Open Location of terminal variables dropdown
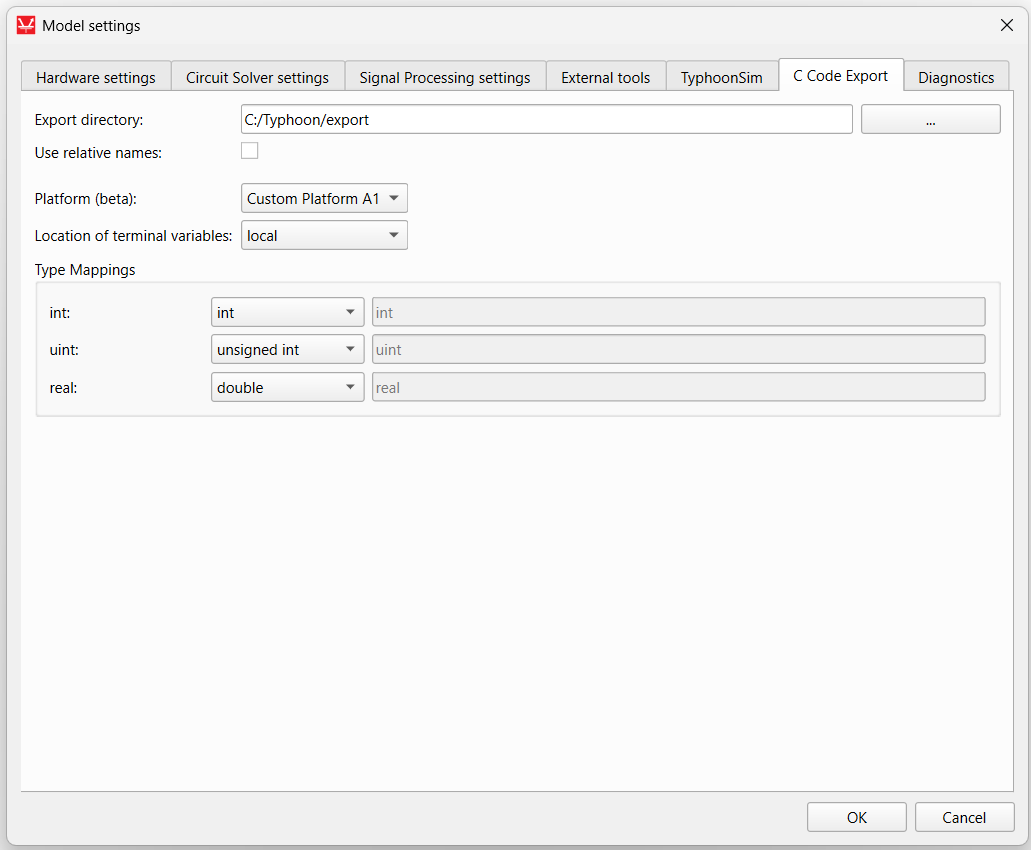The width and height of the screenshot is (1031, 850). (324, 236)
